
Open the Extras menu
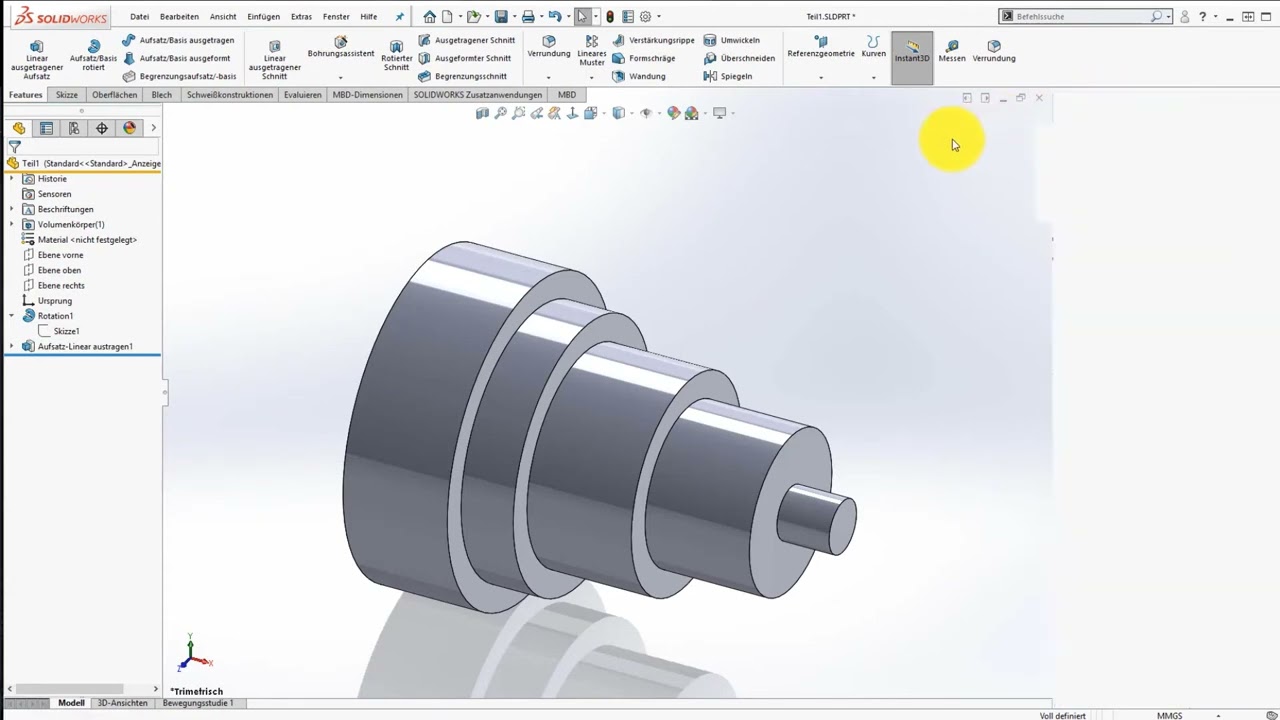tap(301, 16)
